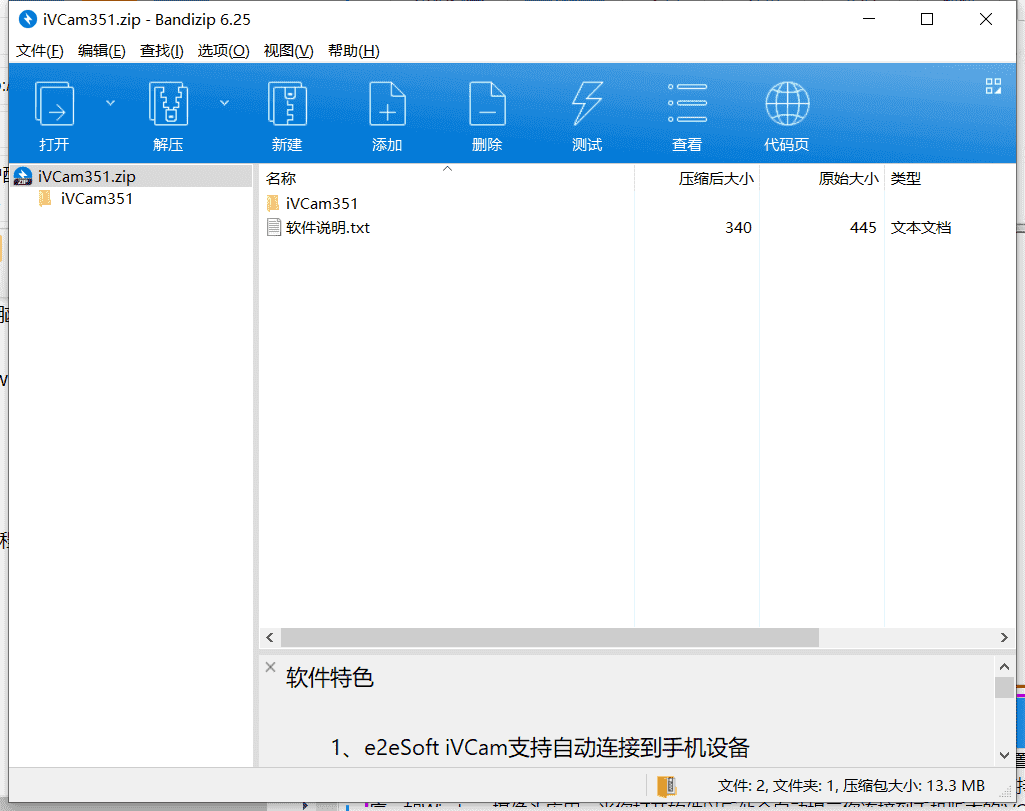Click the compressed size value 340
This screenshot has height=811, width=1025.
point(738,227)
